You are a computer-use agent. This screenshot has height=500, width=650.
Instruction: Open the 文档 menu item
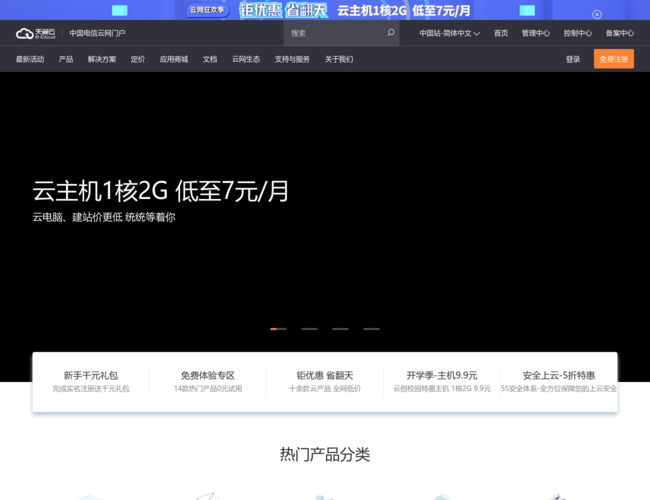pyautogui.click(x=210, y=59)
